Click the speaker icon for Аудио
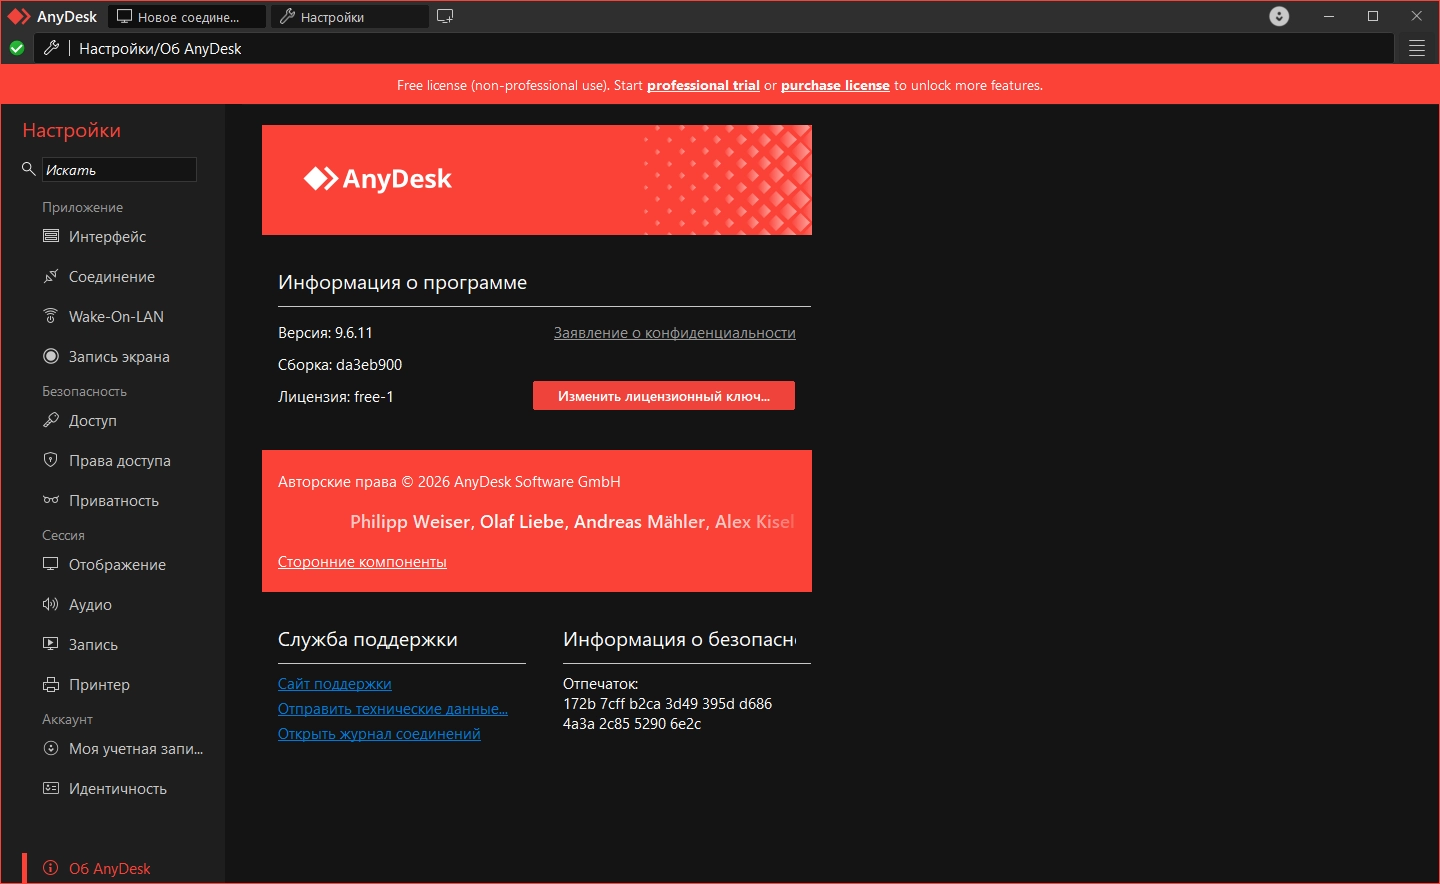This screenshot has width=1440, height=884. point(51,604)
